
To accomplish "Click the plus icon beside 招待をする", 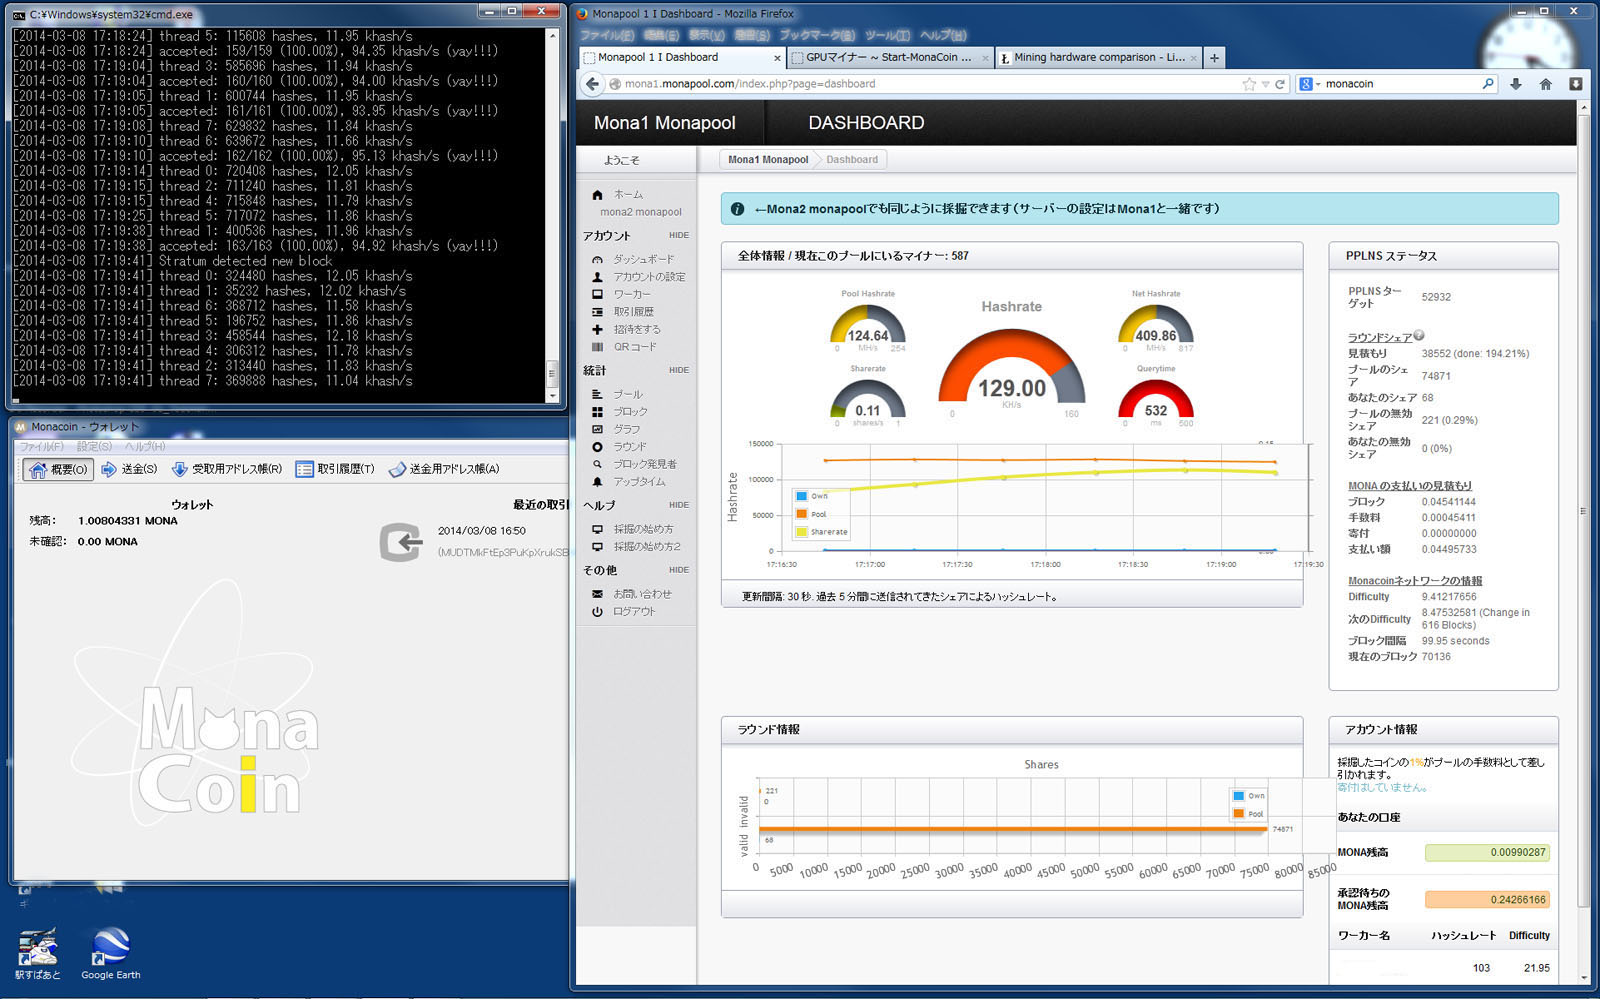I will 597,329.
